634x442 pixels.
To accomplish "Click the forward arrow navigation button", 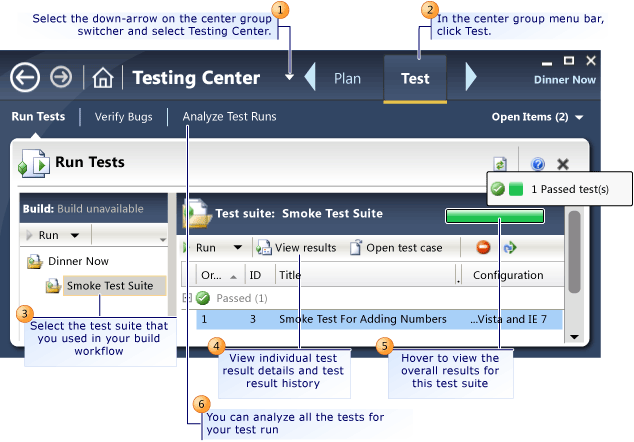I will tap(61, 77).
